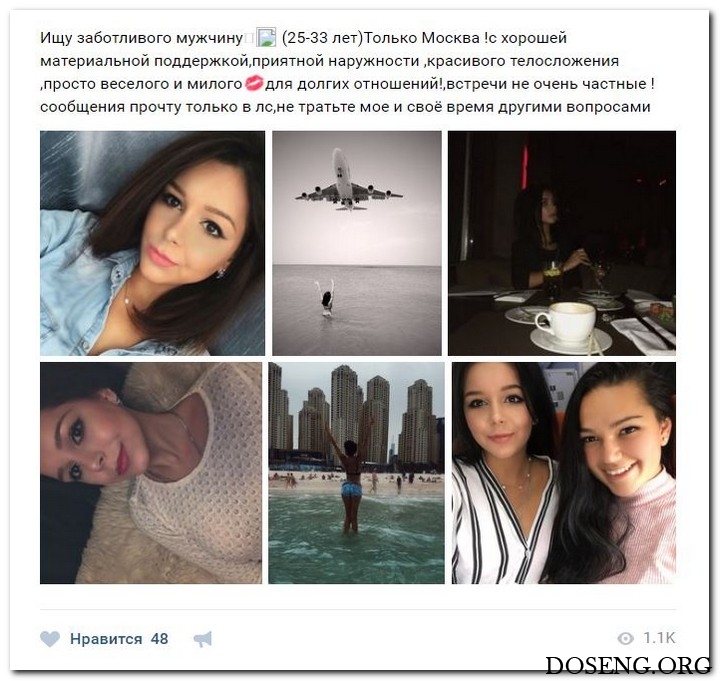Click the eye views icon
Image resolution: width=720 pixels, height=681 pixels.
coord(625,638)
